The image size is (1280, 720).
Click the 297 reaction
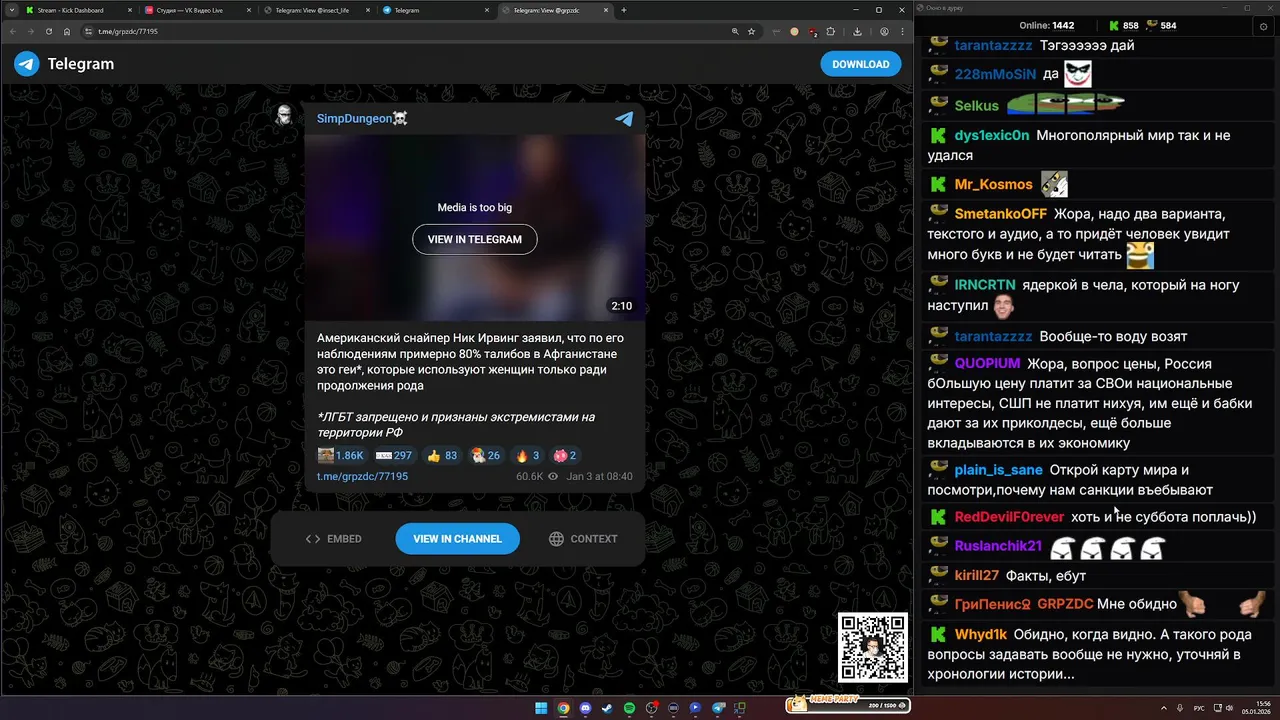(x=393, y=455)
